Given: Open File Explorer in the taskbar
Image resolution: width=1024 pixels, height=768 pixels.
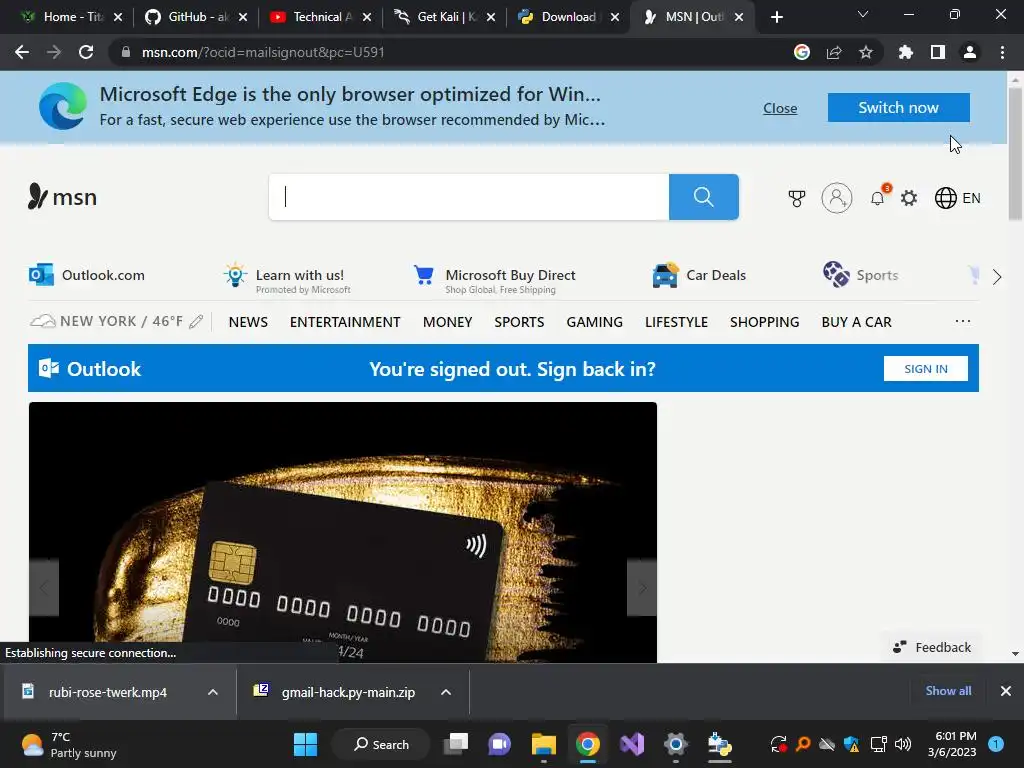Looking at the screenshot, I should click(543, 744).
